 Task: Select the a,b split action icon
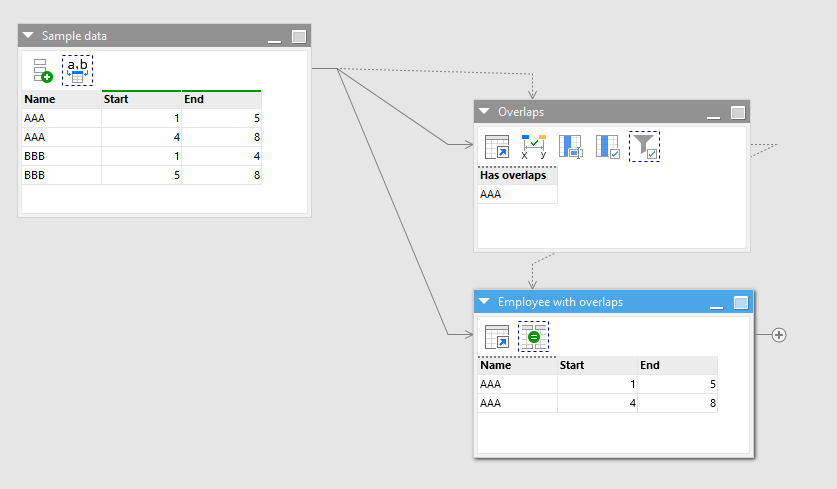click(x=77, y=70)
